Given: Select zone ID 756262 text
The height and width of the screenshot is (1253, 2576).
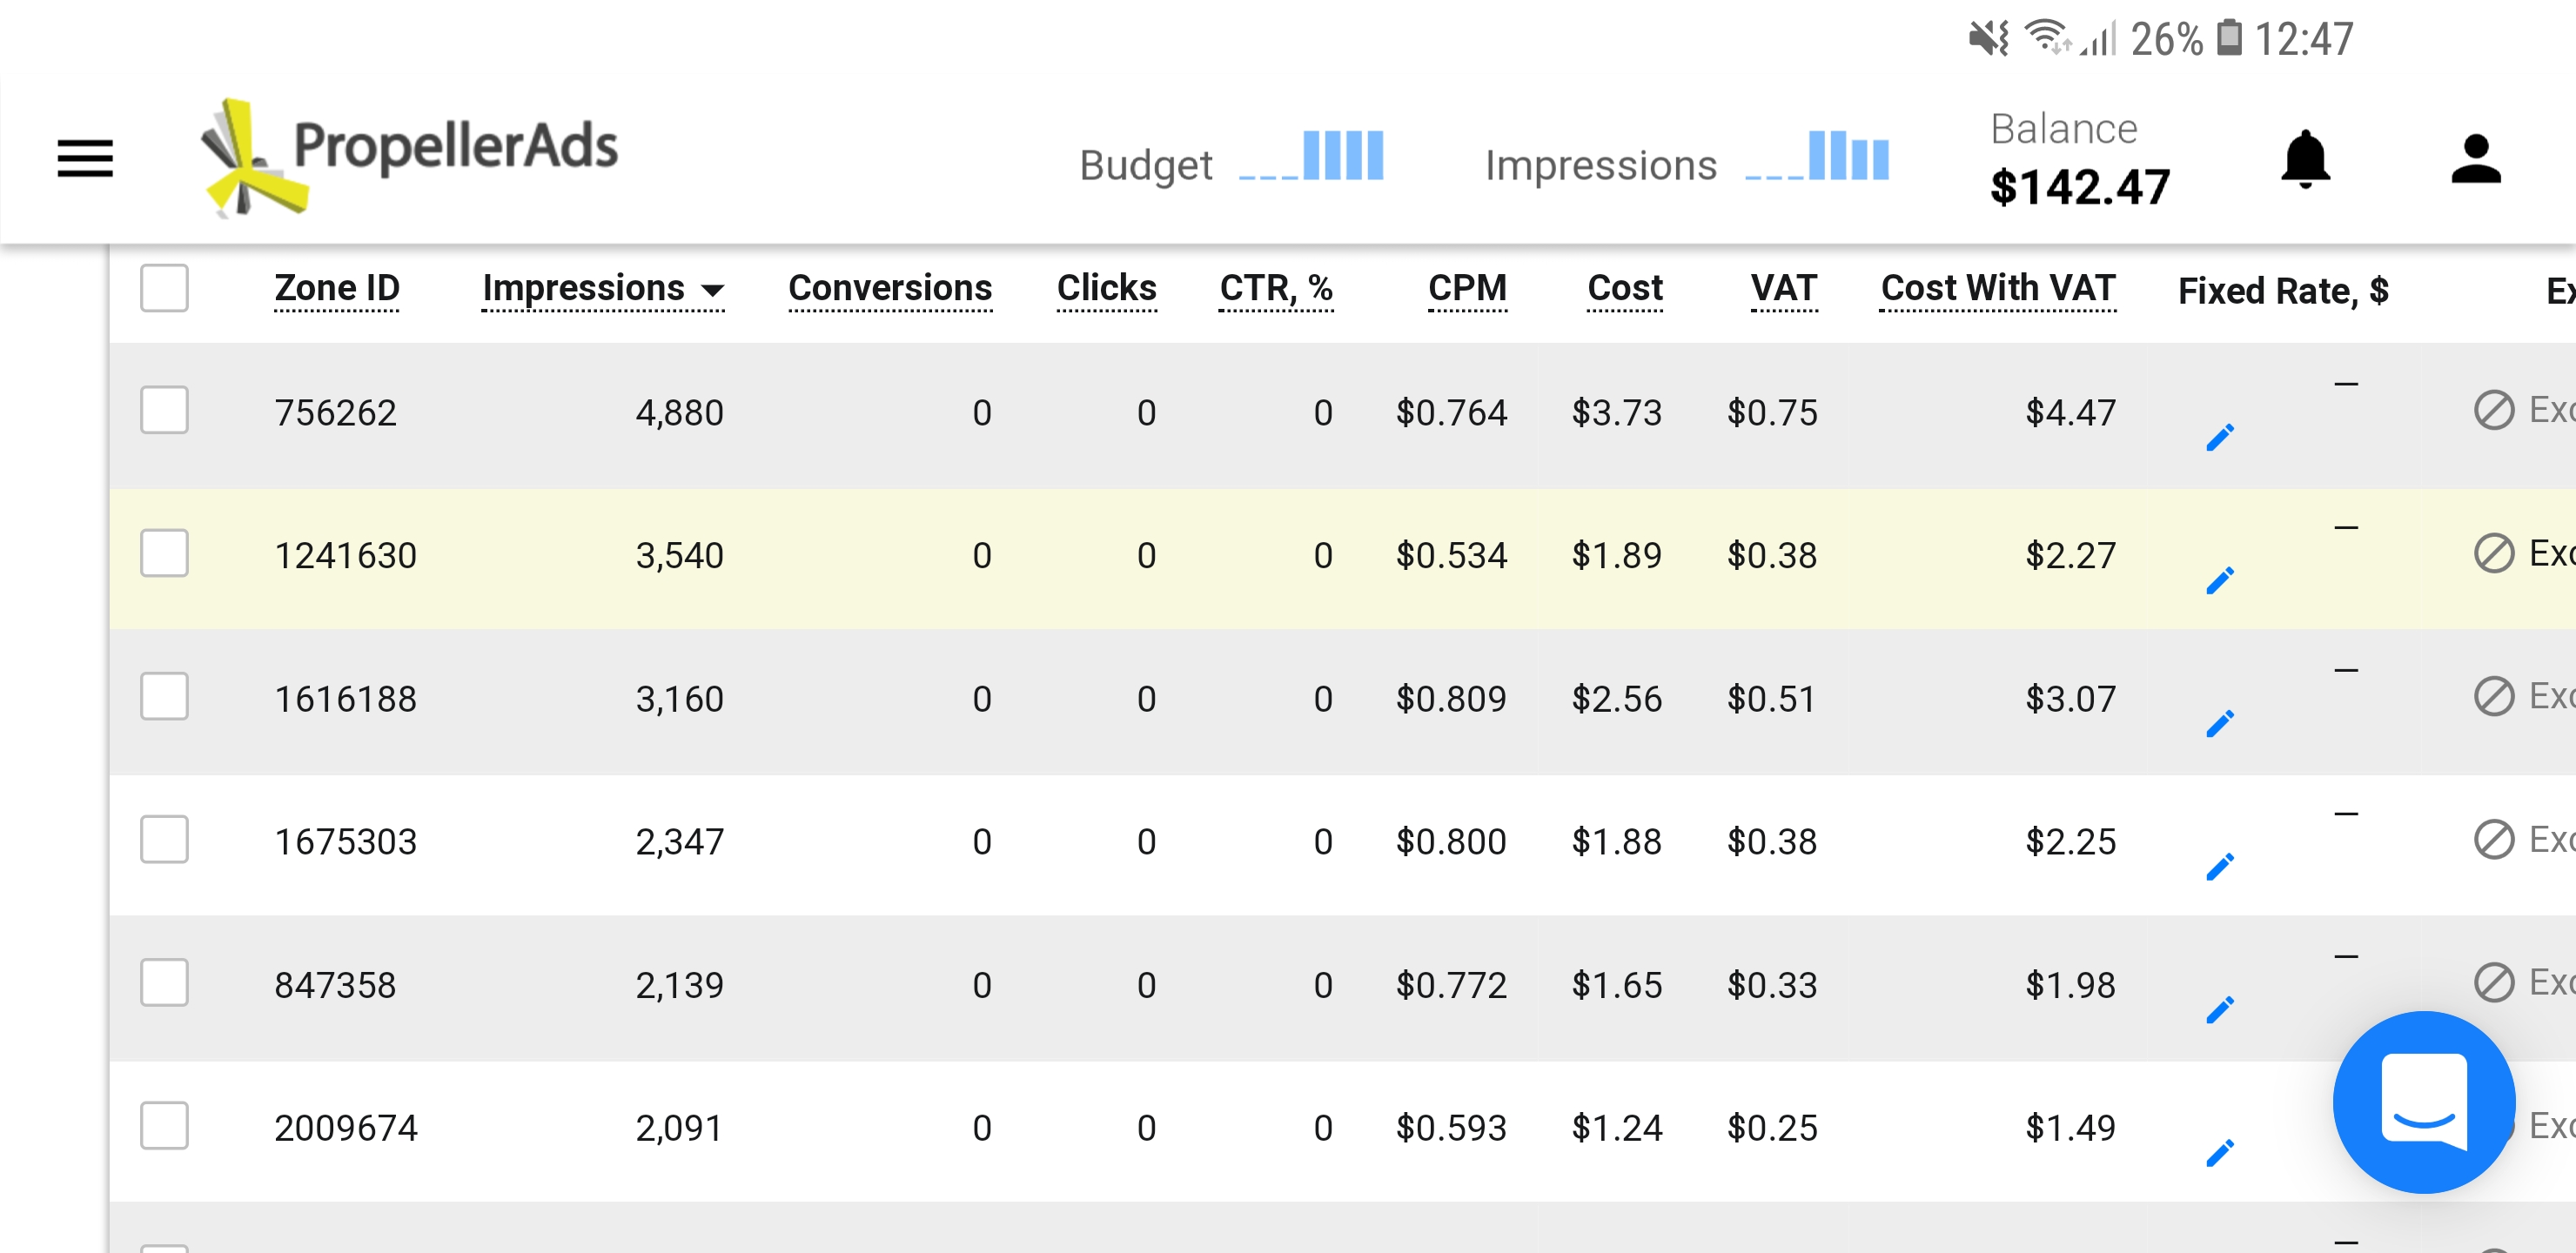Looking at the screenshot, I should (336, 412).
